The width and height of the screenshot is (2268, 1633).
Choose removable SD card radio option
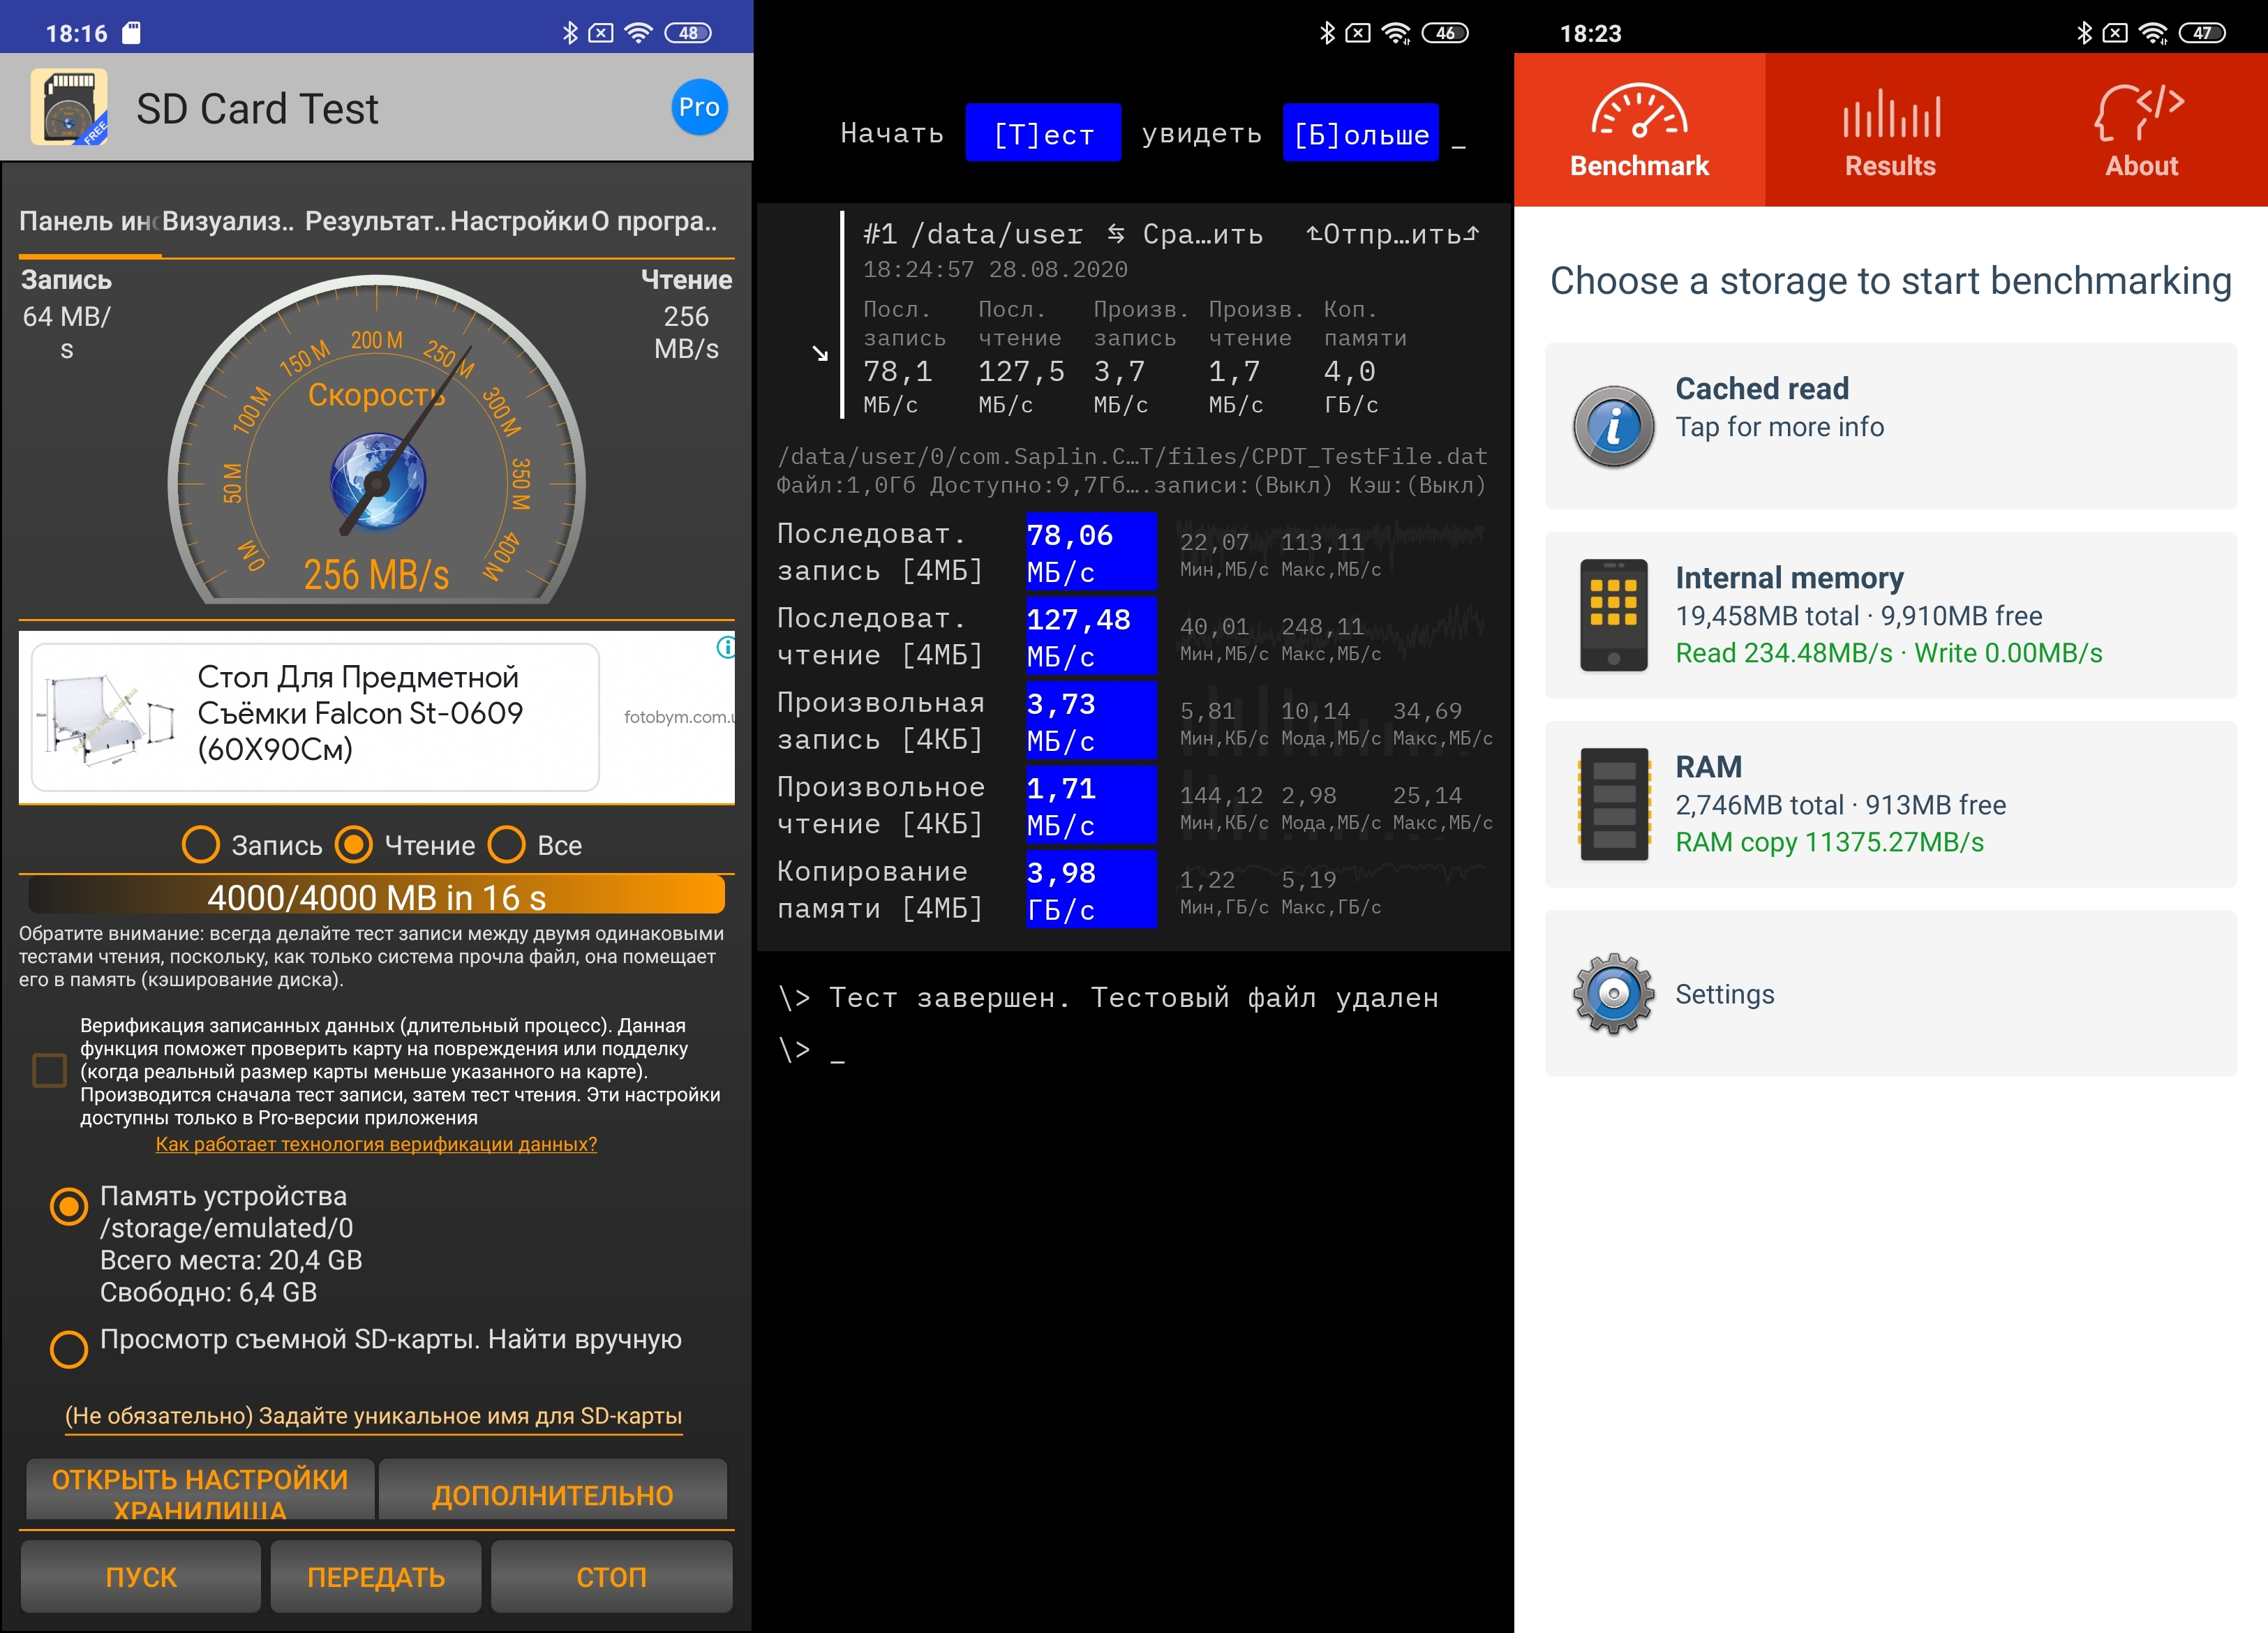click(x=69, y=1348)
